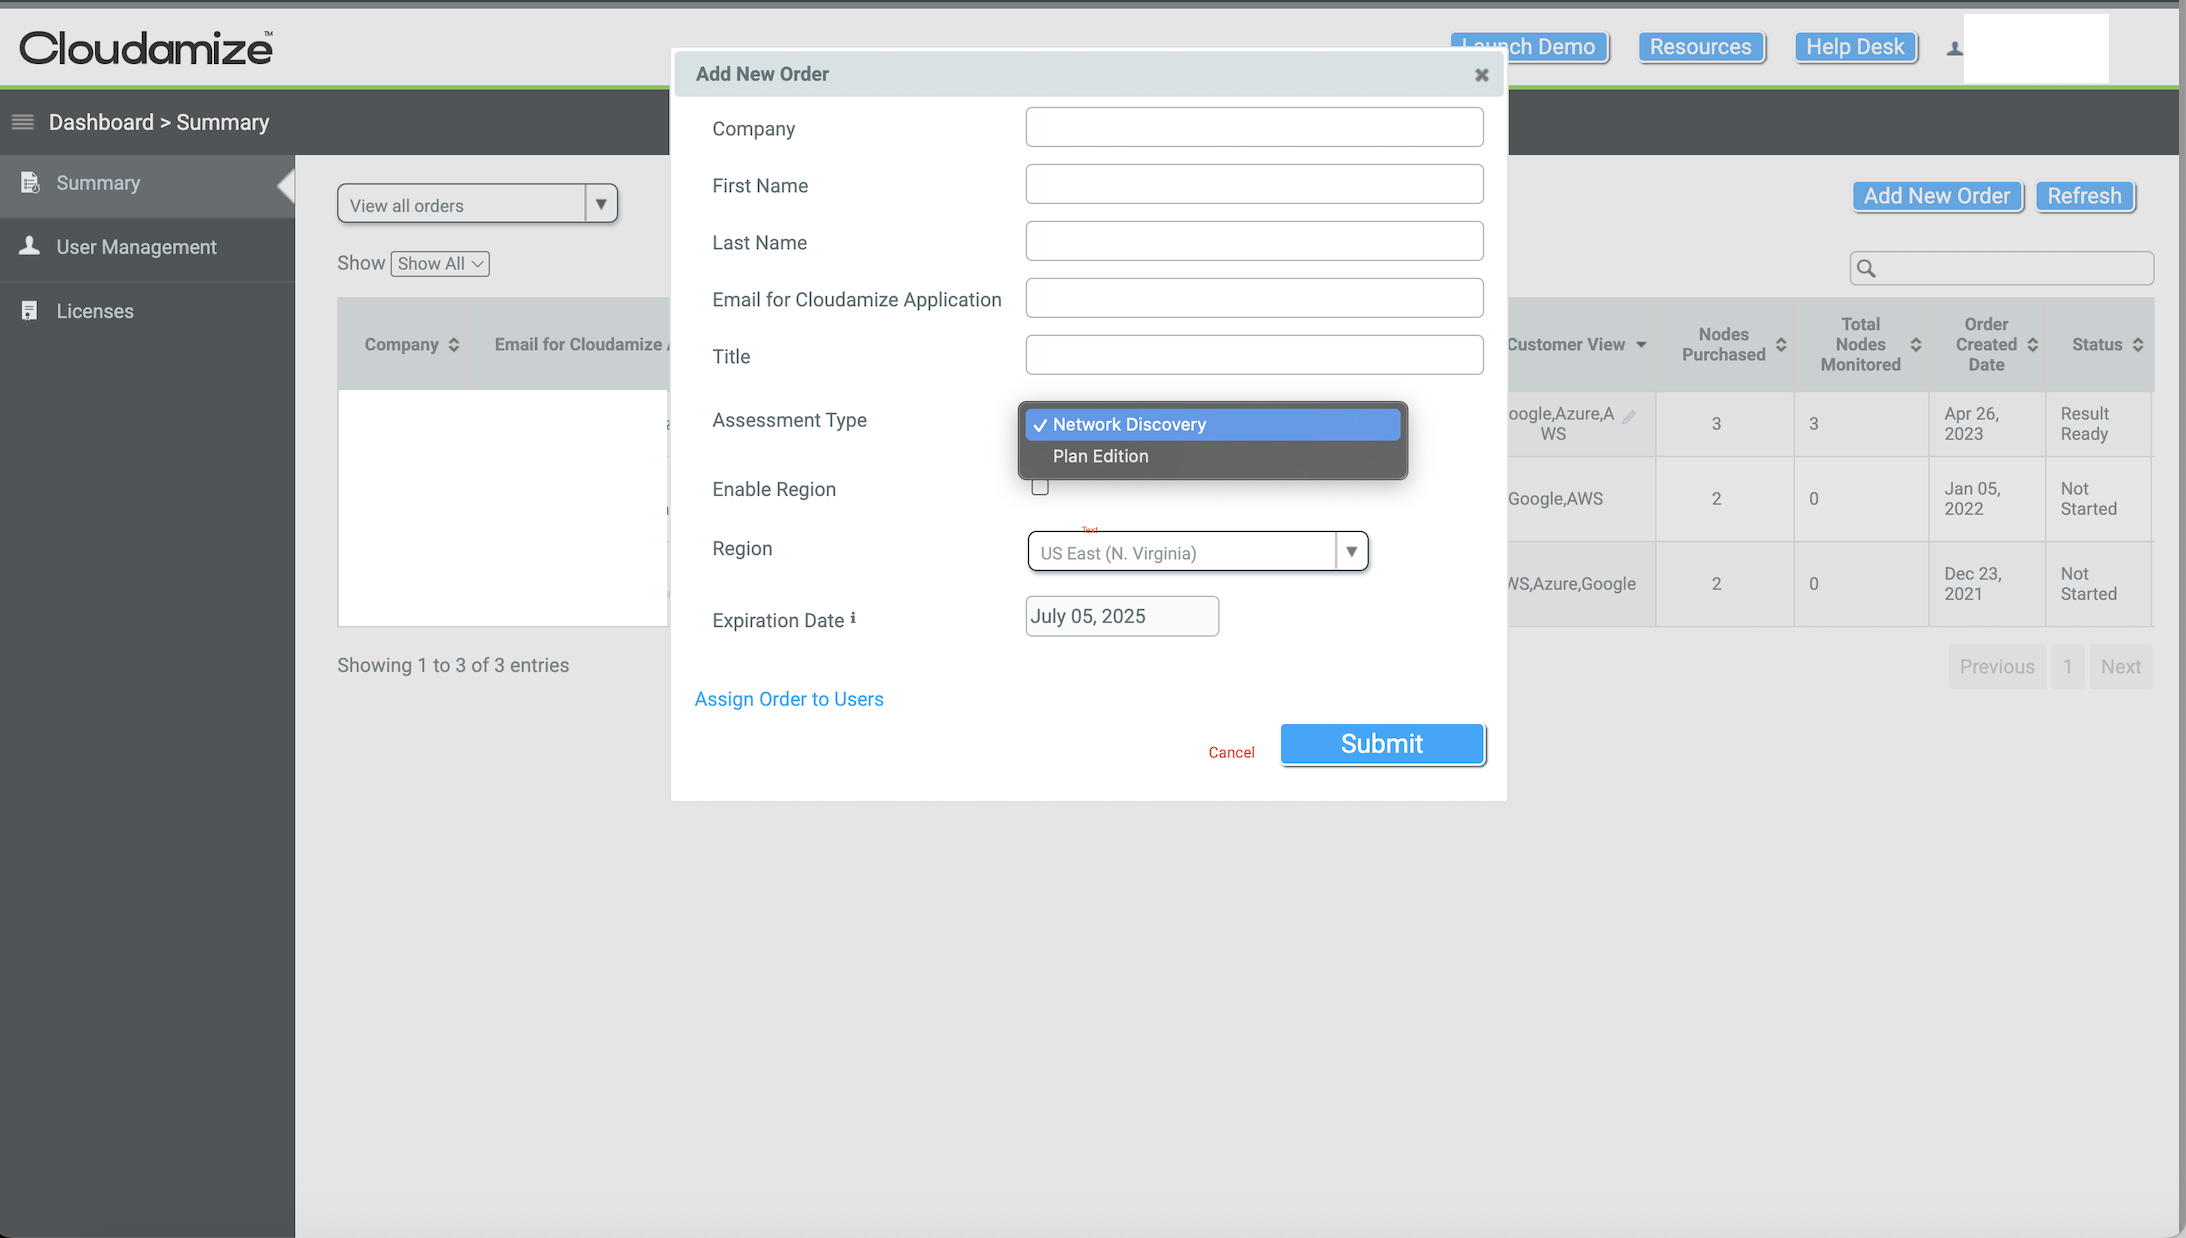Image resolution: width=2186 pixels, height=1238 pixels.
Task: Click the Refresh button
Action: coord(2084,195)
